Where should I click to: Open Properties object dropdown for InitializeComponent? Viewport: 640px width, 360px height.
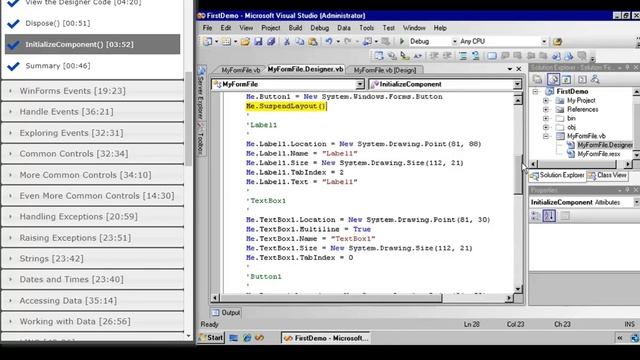click(x=636, y=202)
